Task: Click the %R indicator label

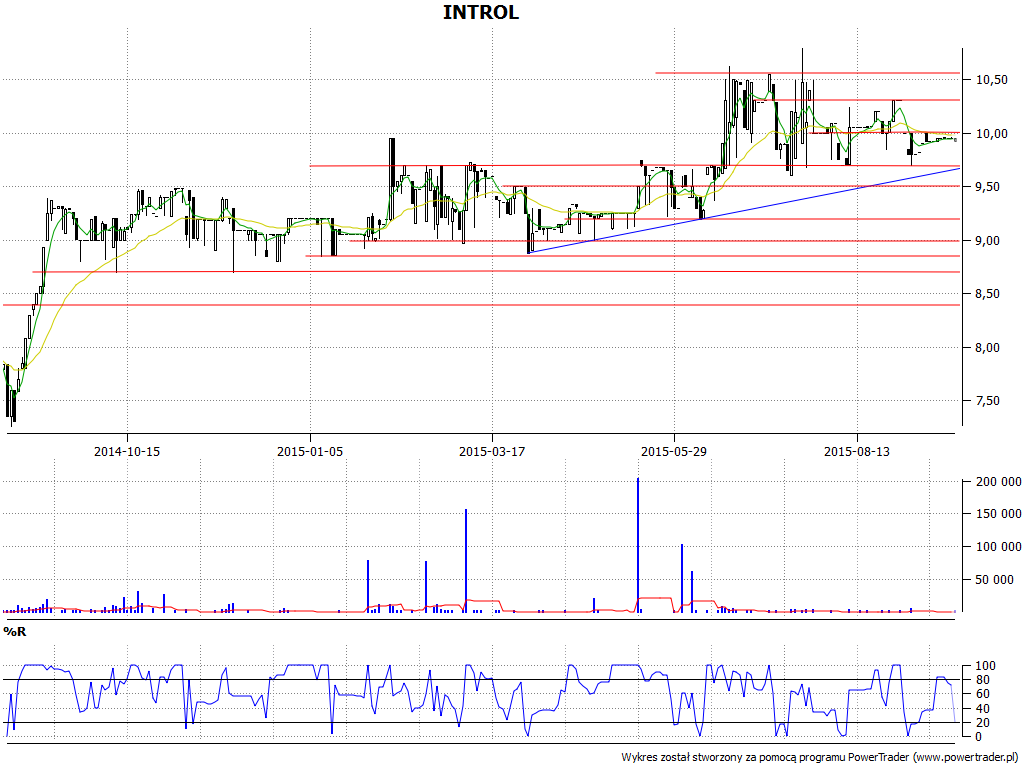Action: pos(14,632)
